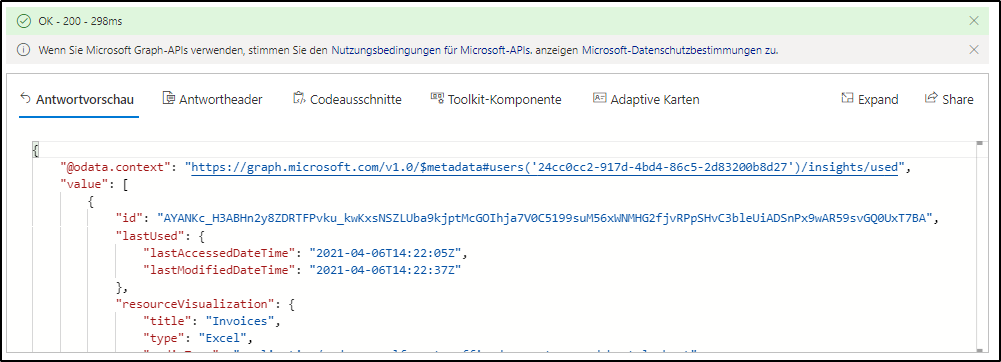Viewport: 1001px width, 362px height.
Task: Close the Microsoft Graph API terms notice
Action: (x=974, y=49)
